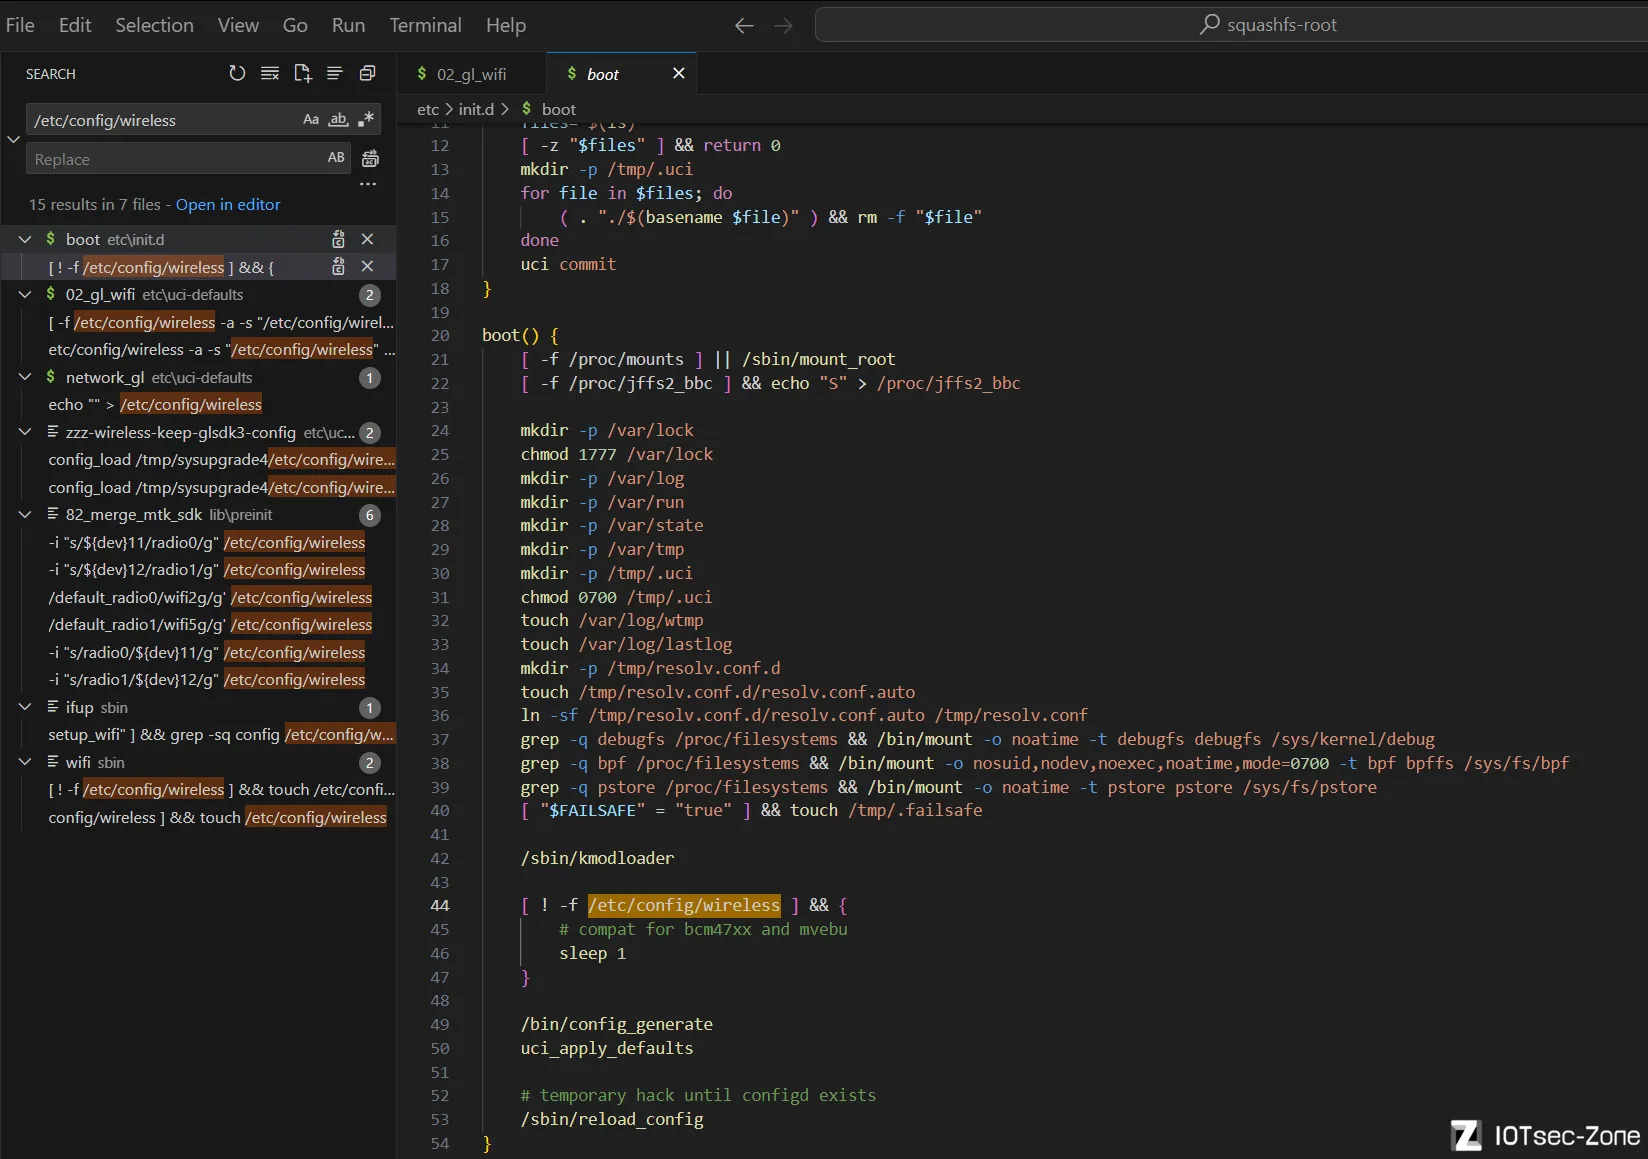1648x1159 pixels.
Task: Click Open in editor link
Action: (228, 204)
